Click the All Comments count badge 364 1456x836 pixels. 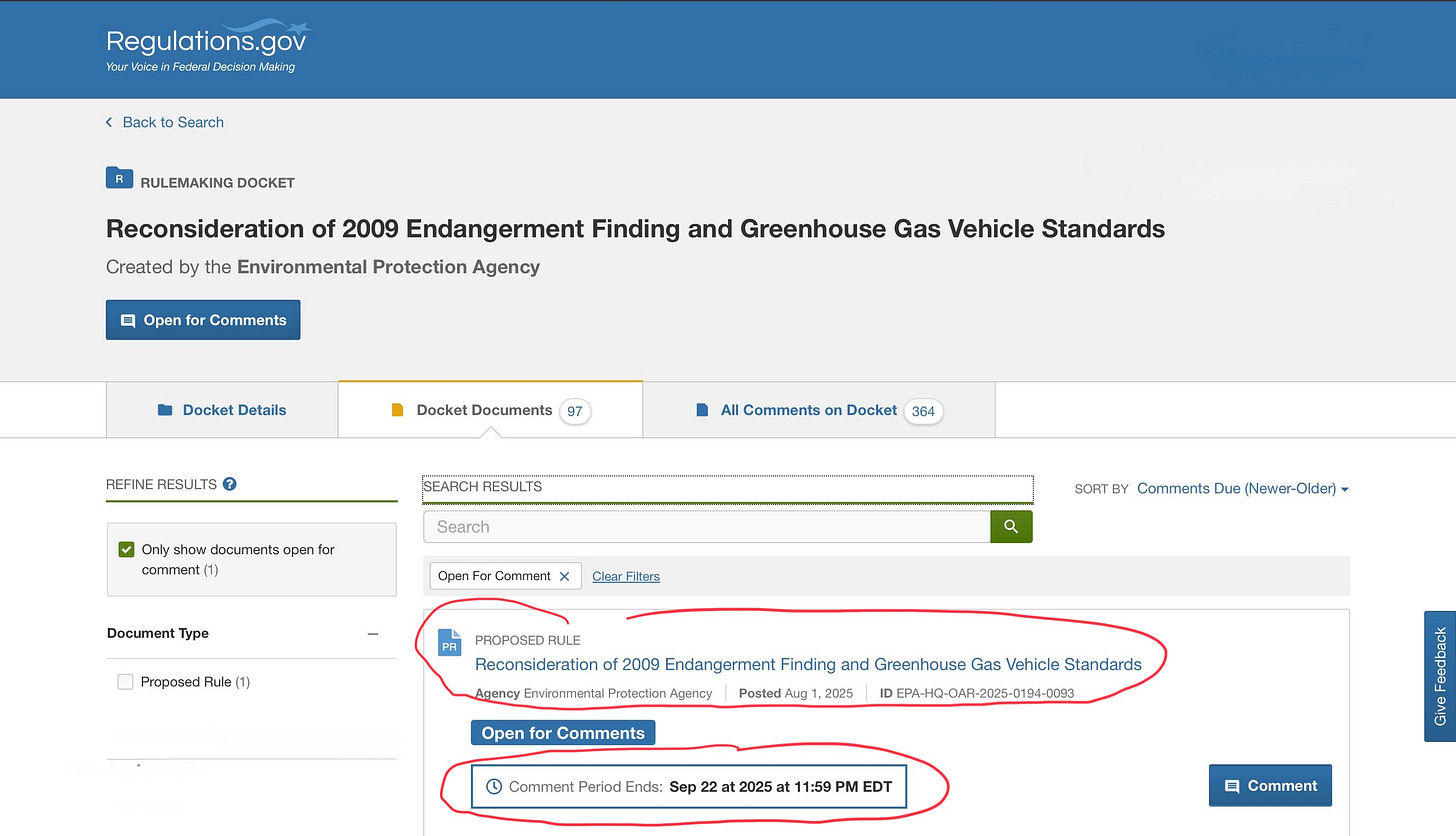[x=923, y=411]
